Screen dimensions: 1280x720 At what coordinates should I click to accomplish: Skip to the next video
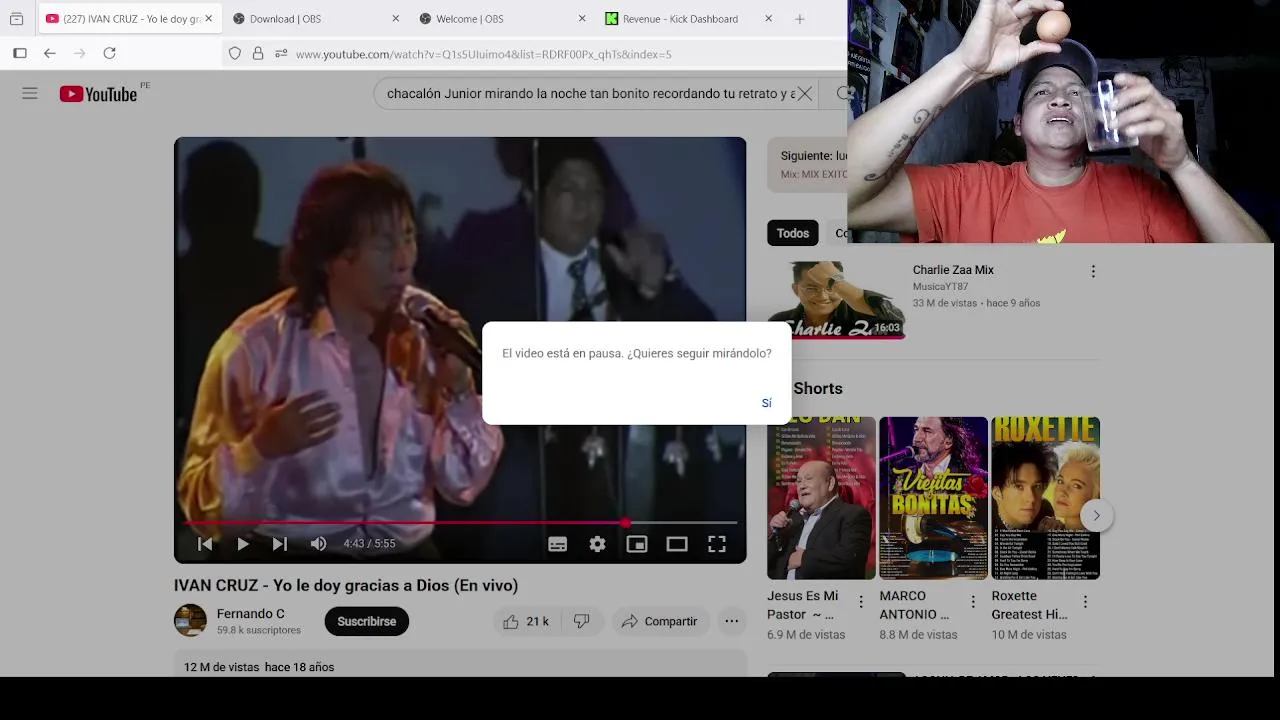pos(280,544)
